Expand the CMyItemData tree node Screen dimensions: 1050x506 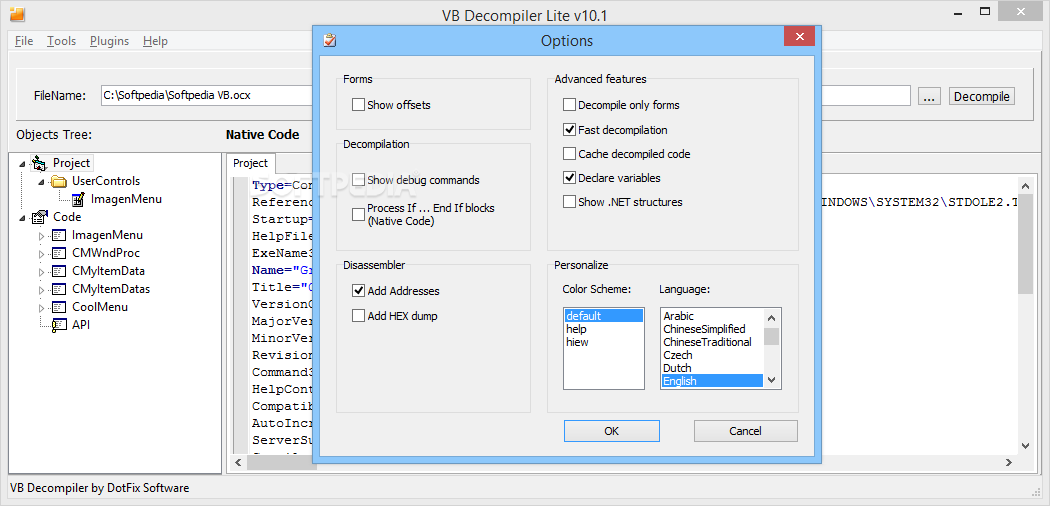tap(41, 272)
